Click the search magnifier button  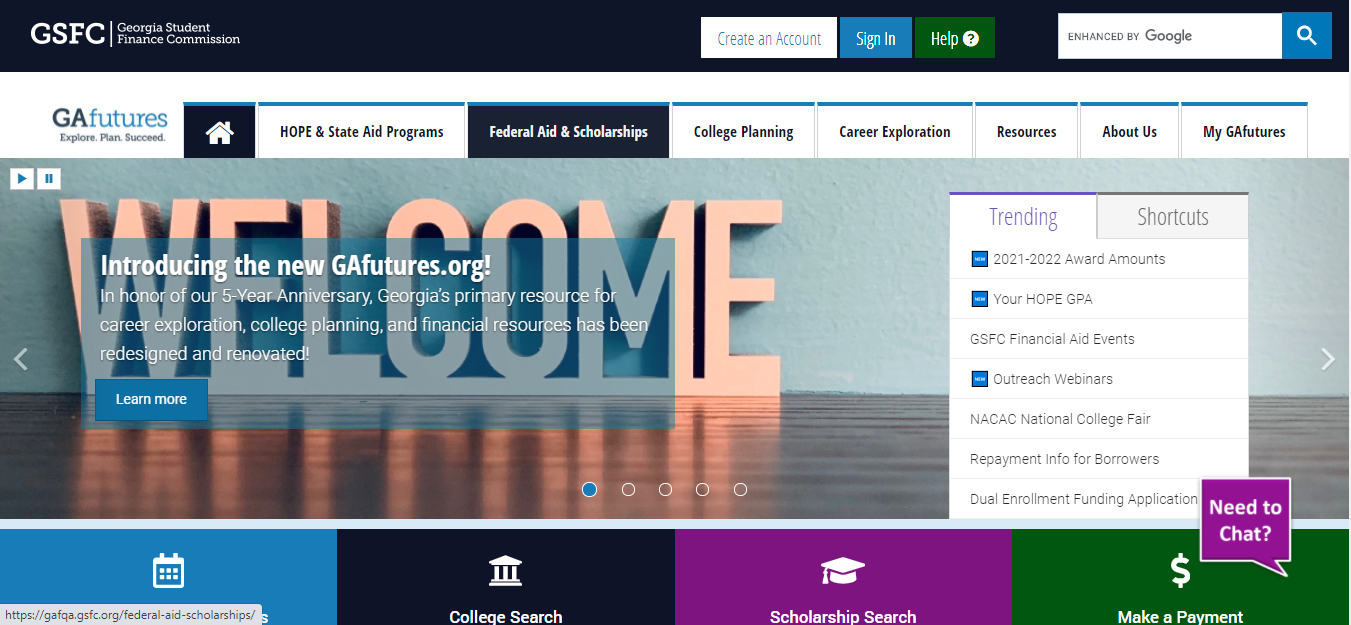[x=1307, y=36]
